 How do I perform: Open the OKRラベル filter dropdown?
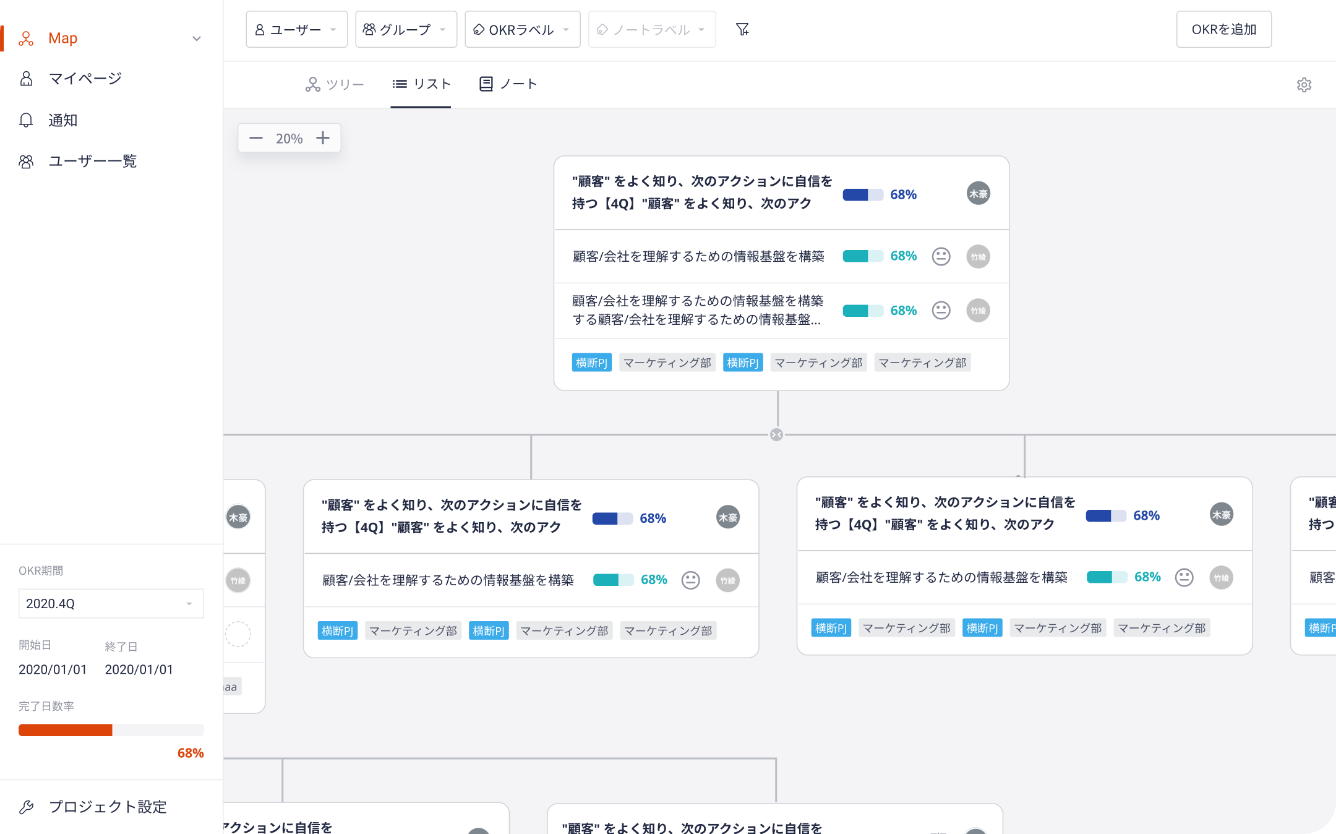click(x=522, y=29)
